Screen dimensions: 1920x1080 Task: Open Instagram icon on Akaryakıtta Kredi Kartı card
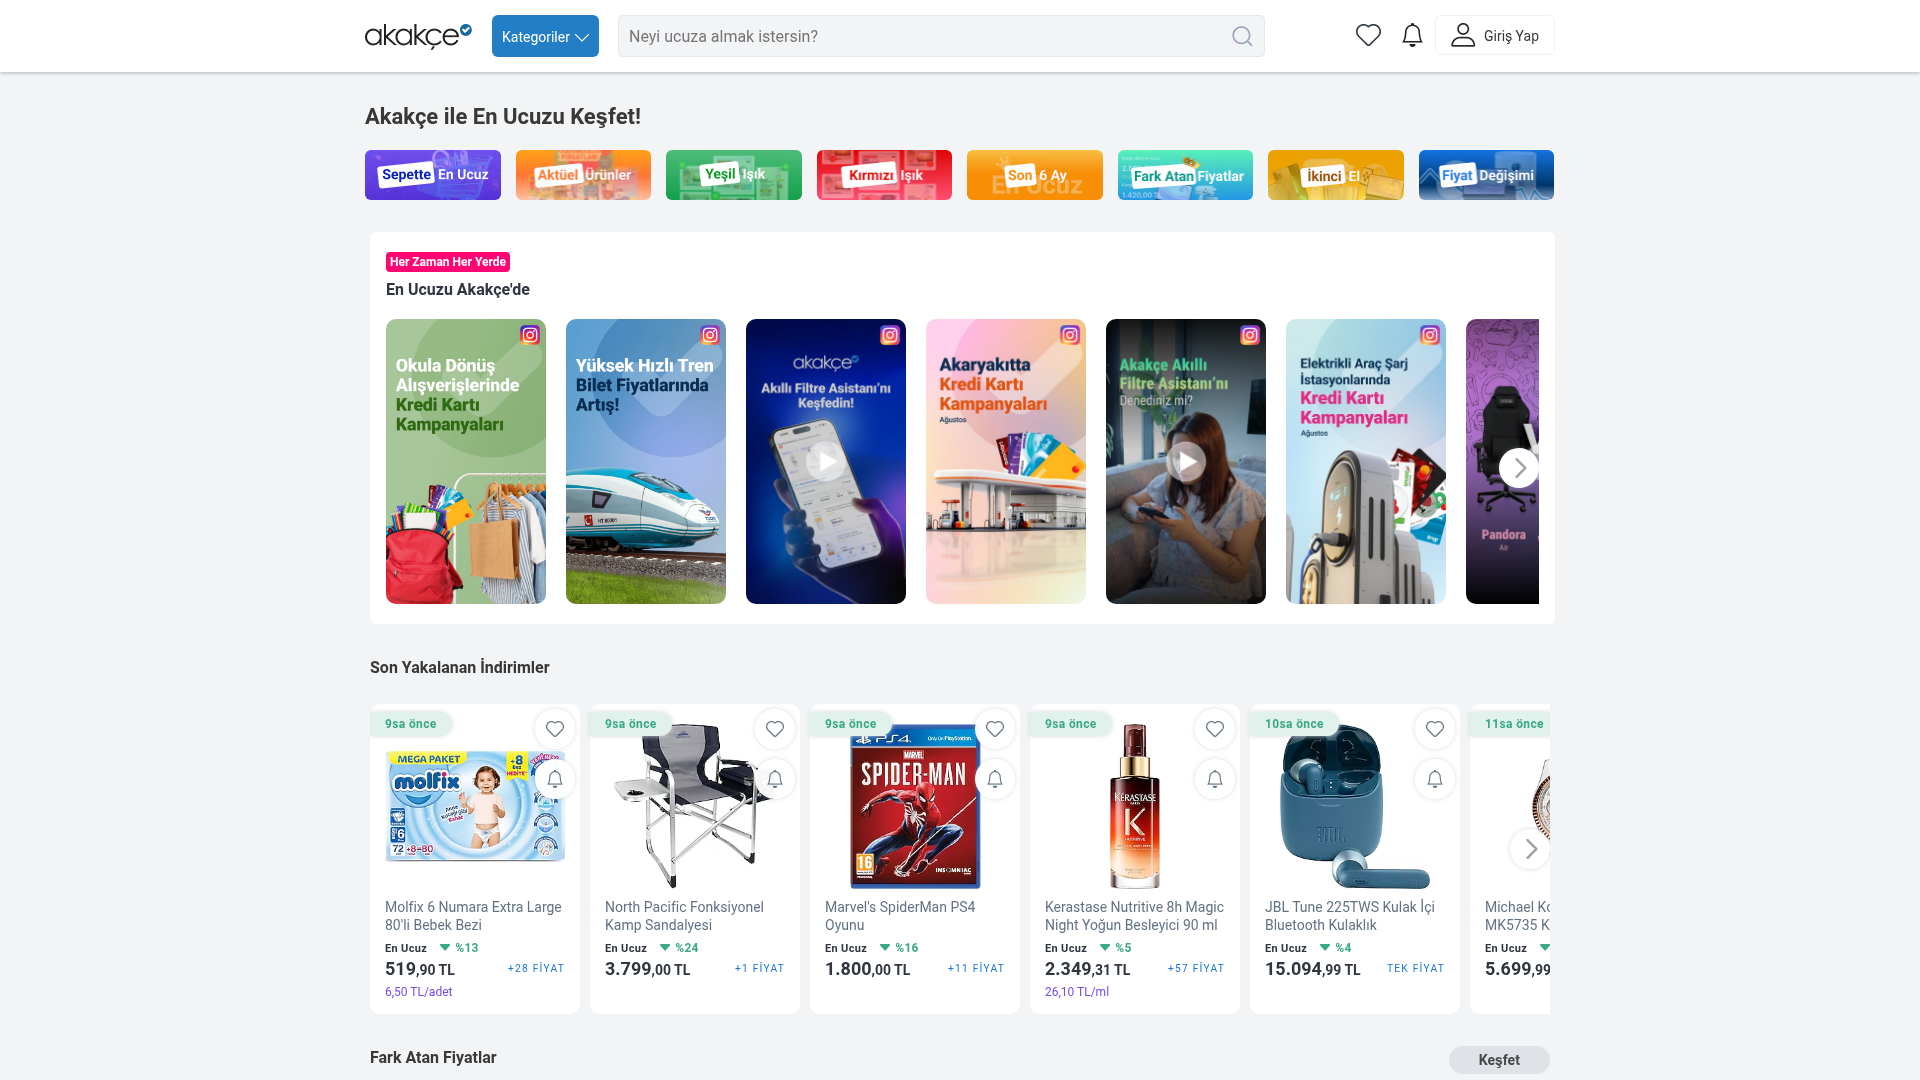click(x=1070, y=335)
